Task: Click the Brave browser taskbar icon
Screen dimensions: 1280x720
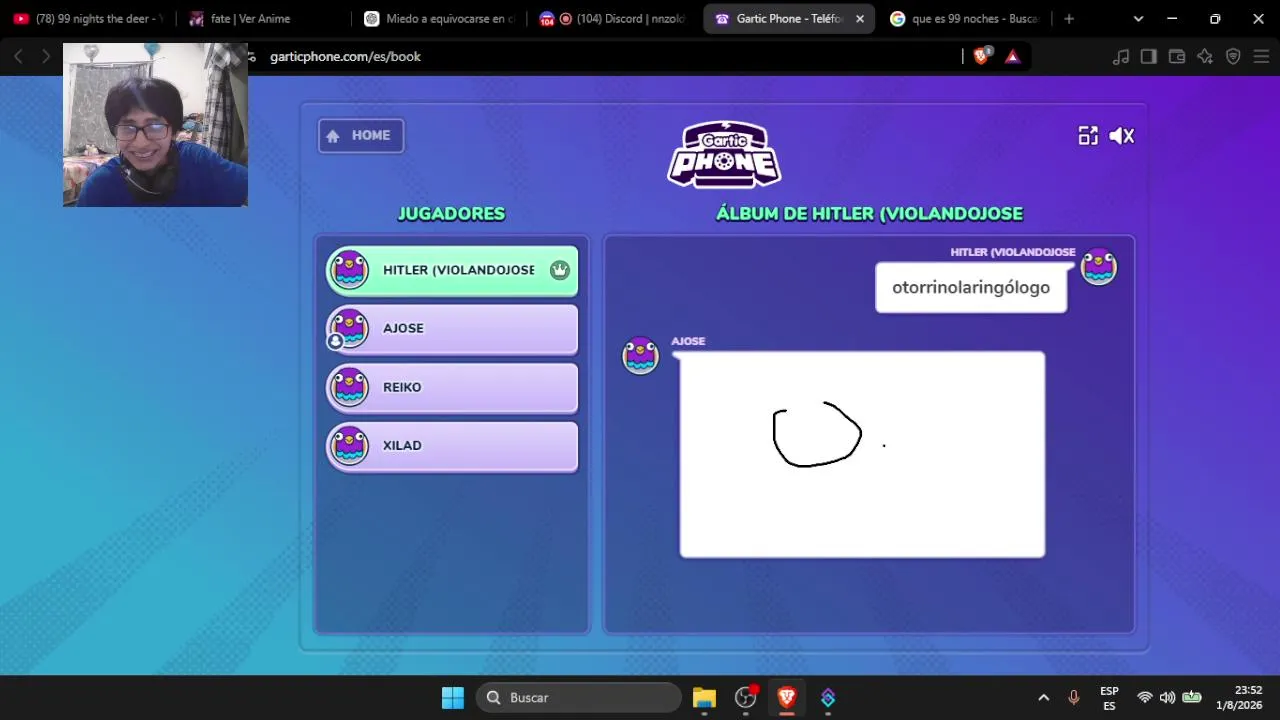Action: pyautogui.click(x=787, y=698)
